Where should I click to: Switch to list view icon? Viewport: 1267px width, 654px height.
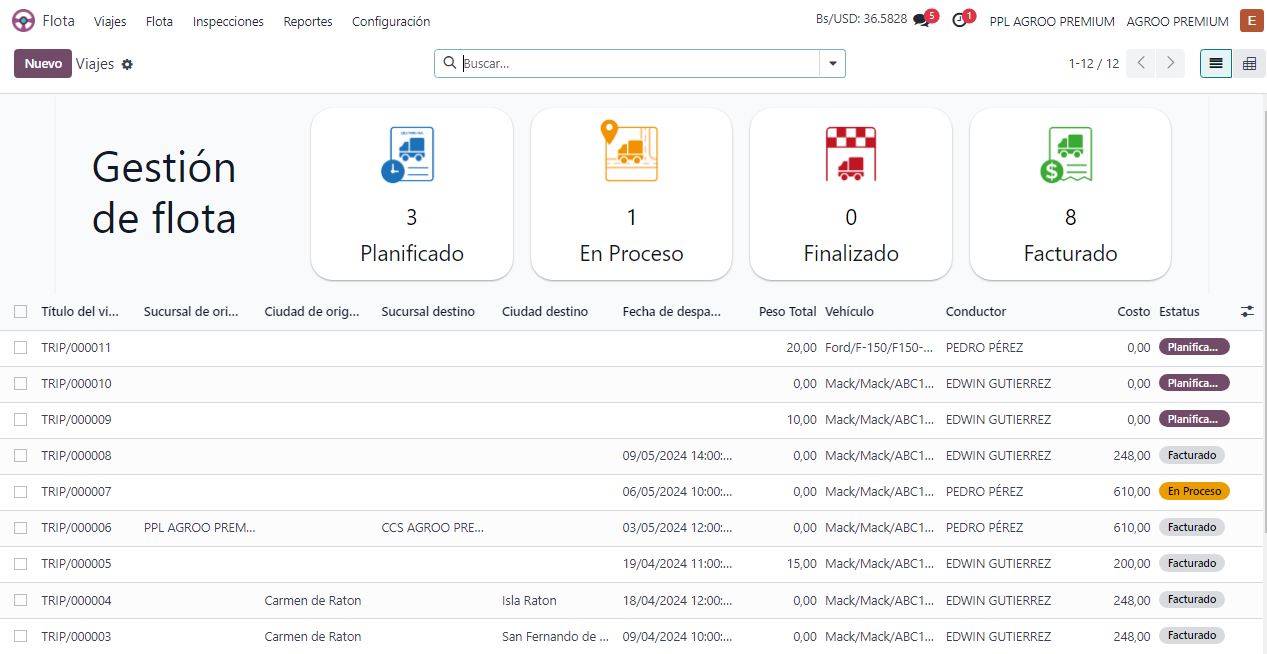(x=1216, y=63)
